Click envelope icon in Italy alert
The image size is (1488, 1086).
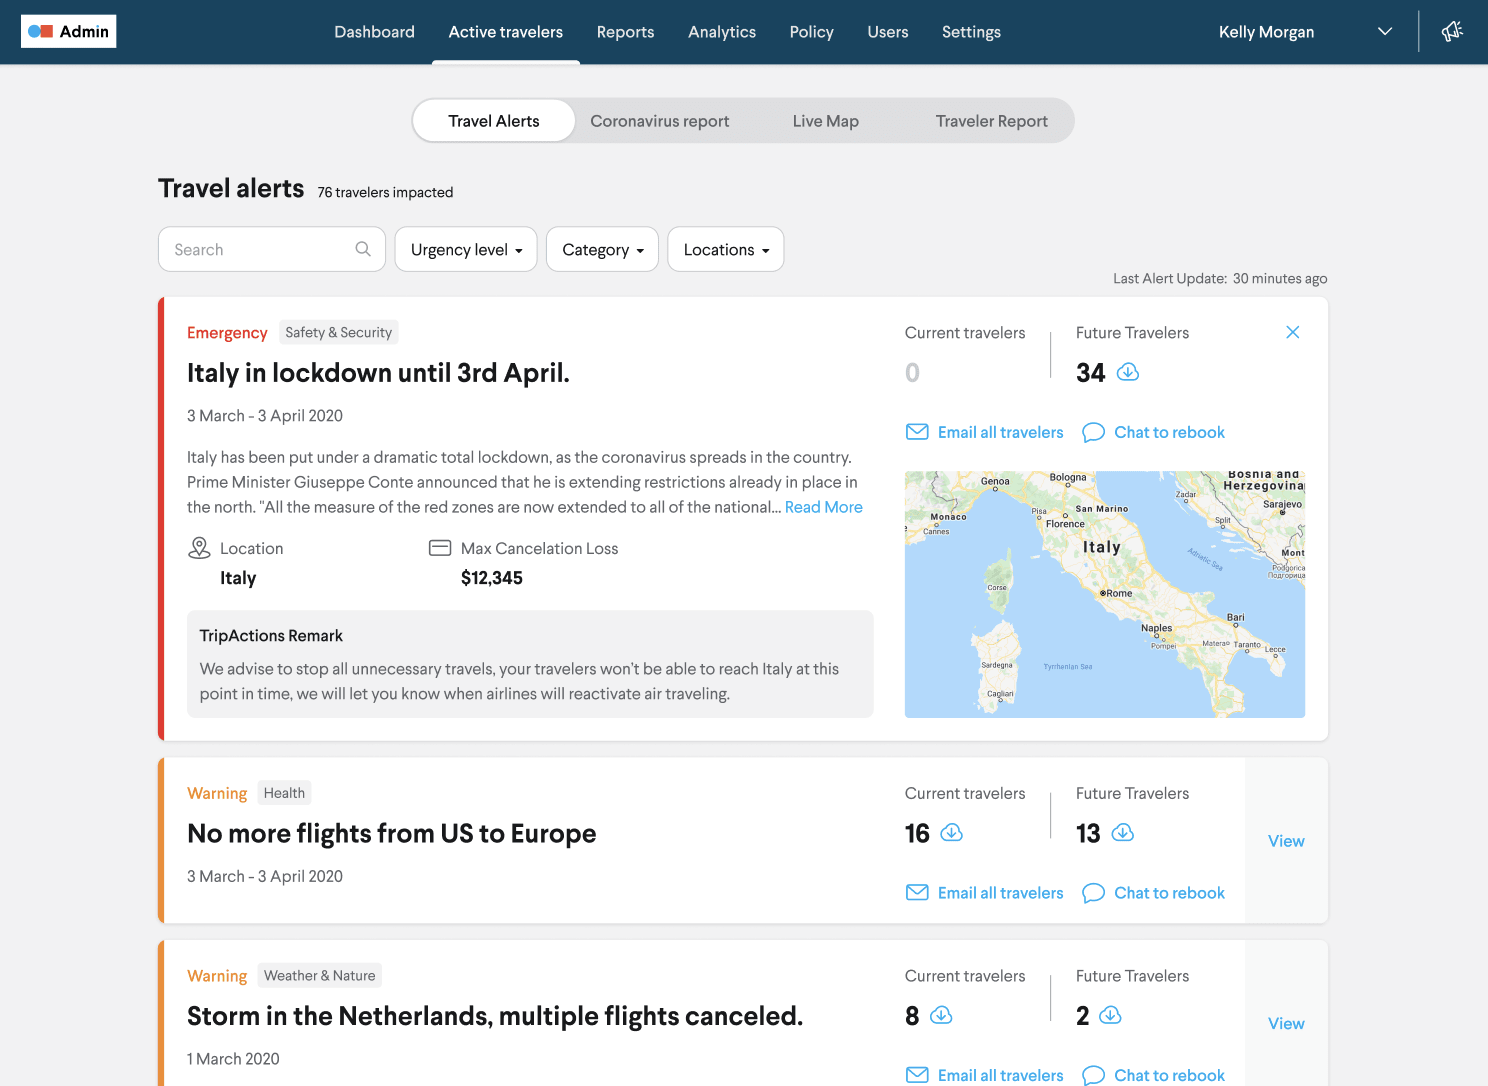coord(917,432)
